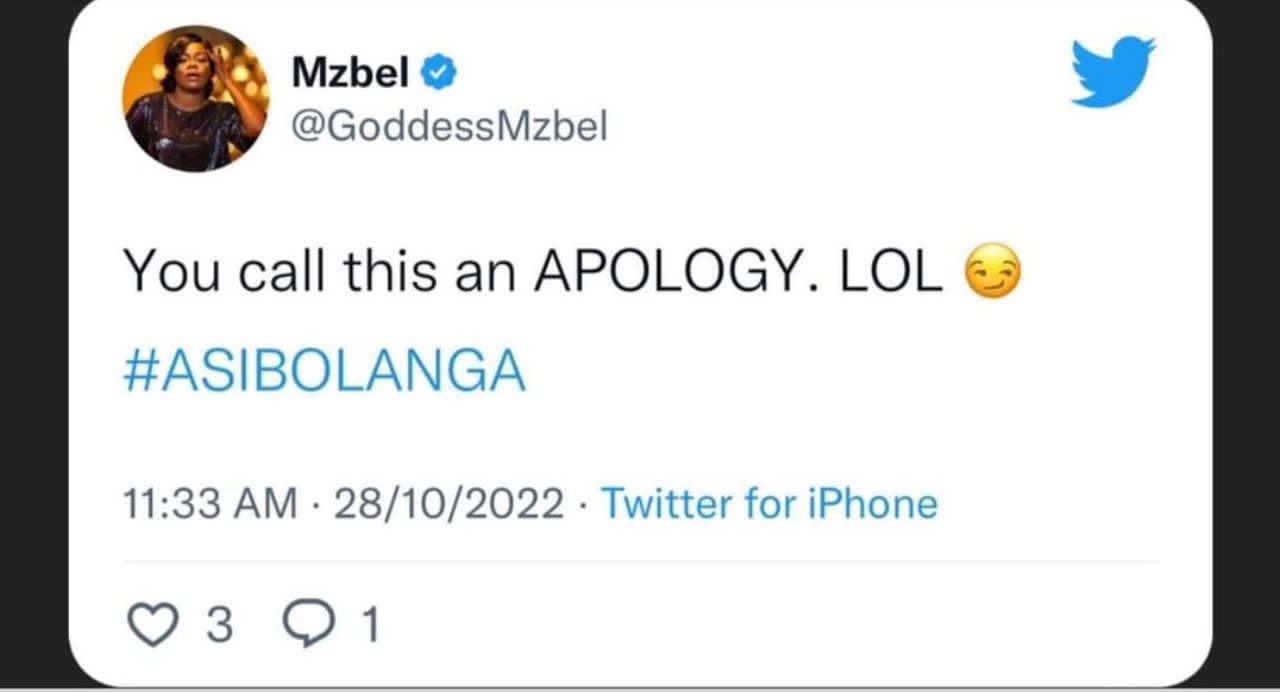
Task: Click the divider line above like count
Action: click(640, 562)
